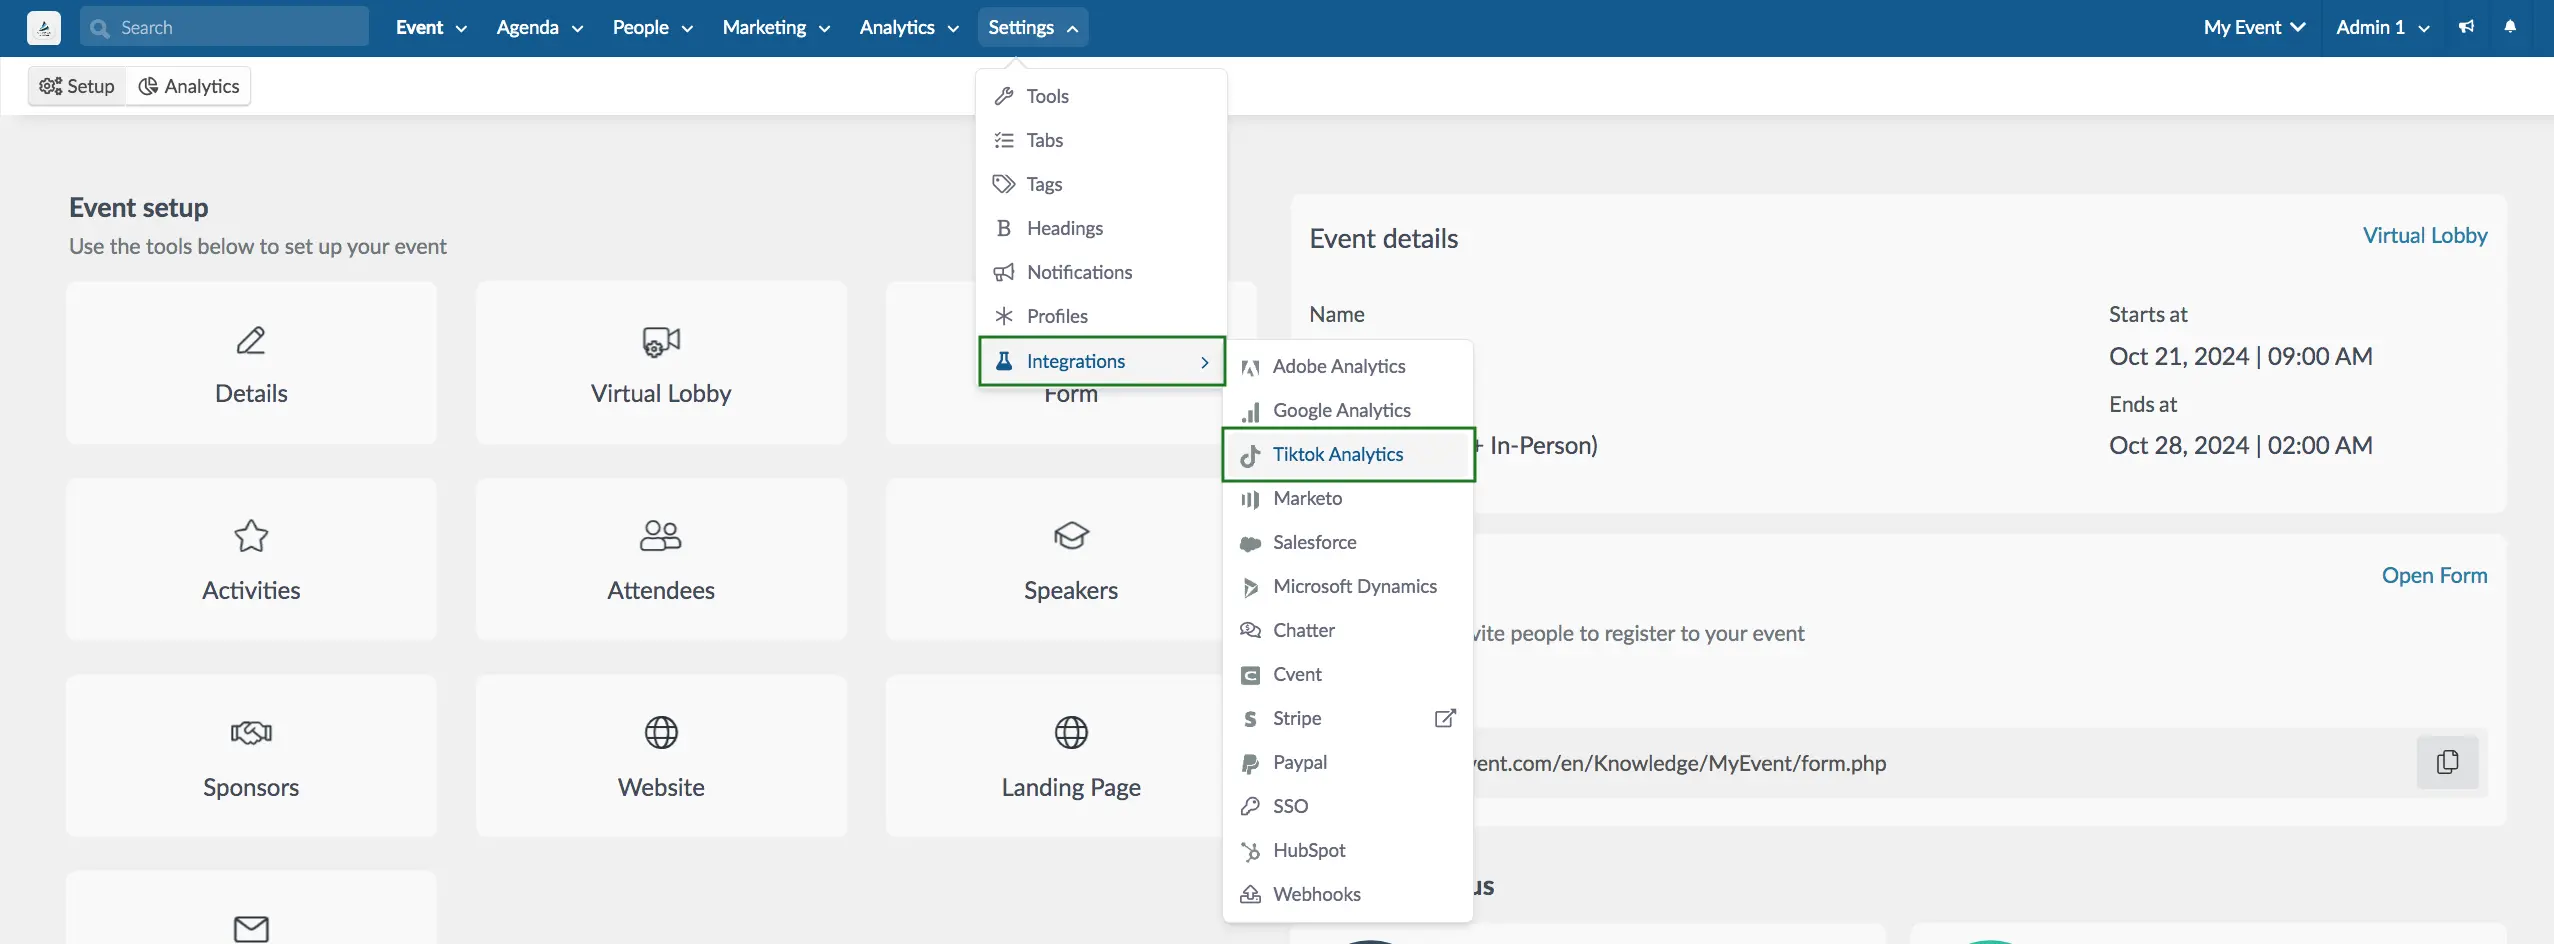Click the Speakers graduation cap icon
The width and height of the screenshot is (2554, 944).
click(x=1071, y=536)
